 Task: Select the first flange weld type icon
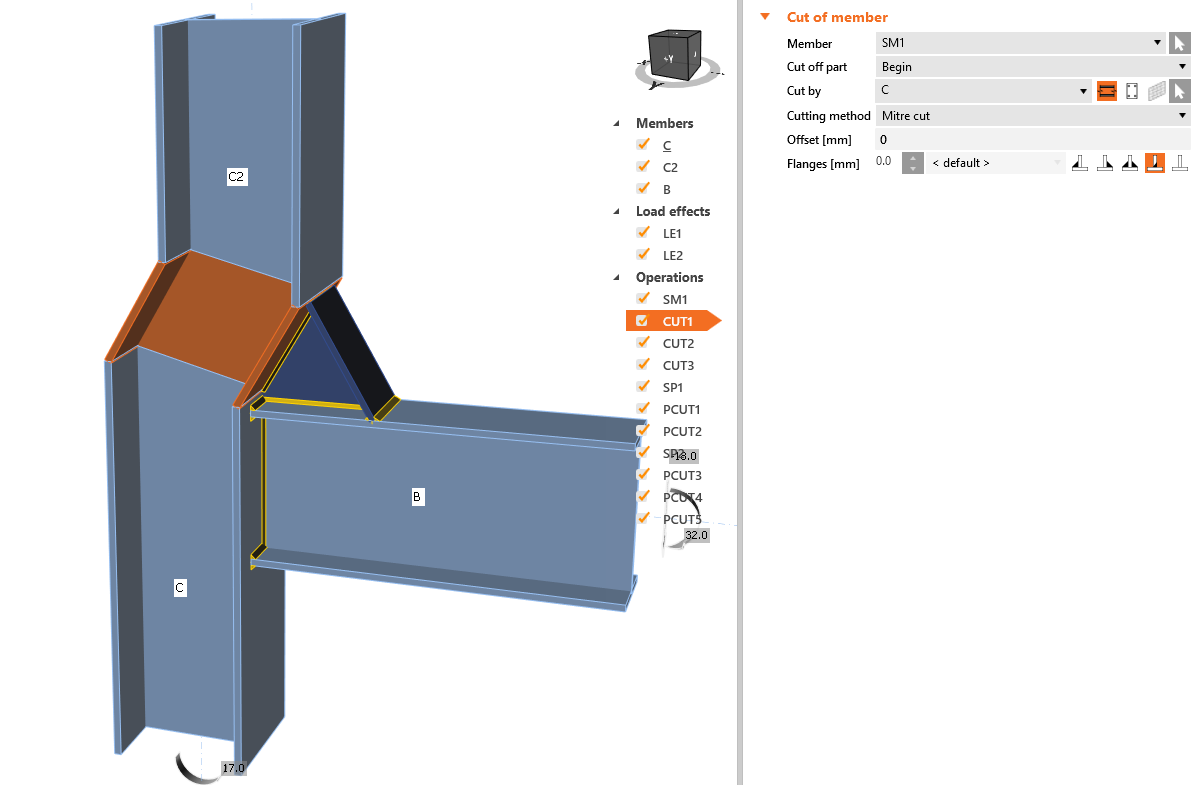click(1079, 163)
